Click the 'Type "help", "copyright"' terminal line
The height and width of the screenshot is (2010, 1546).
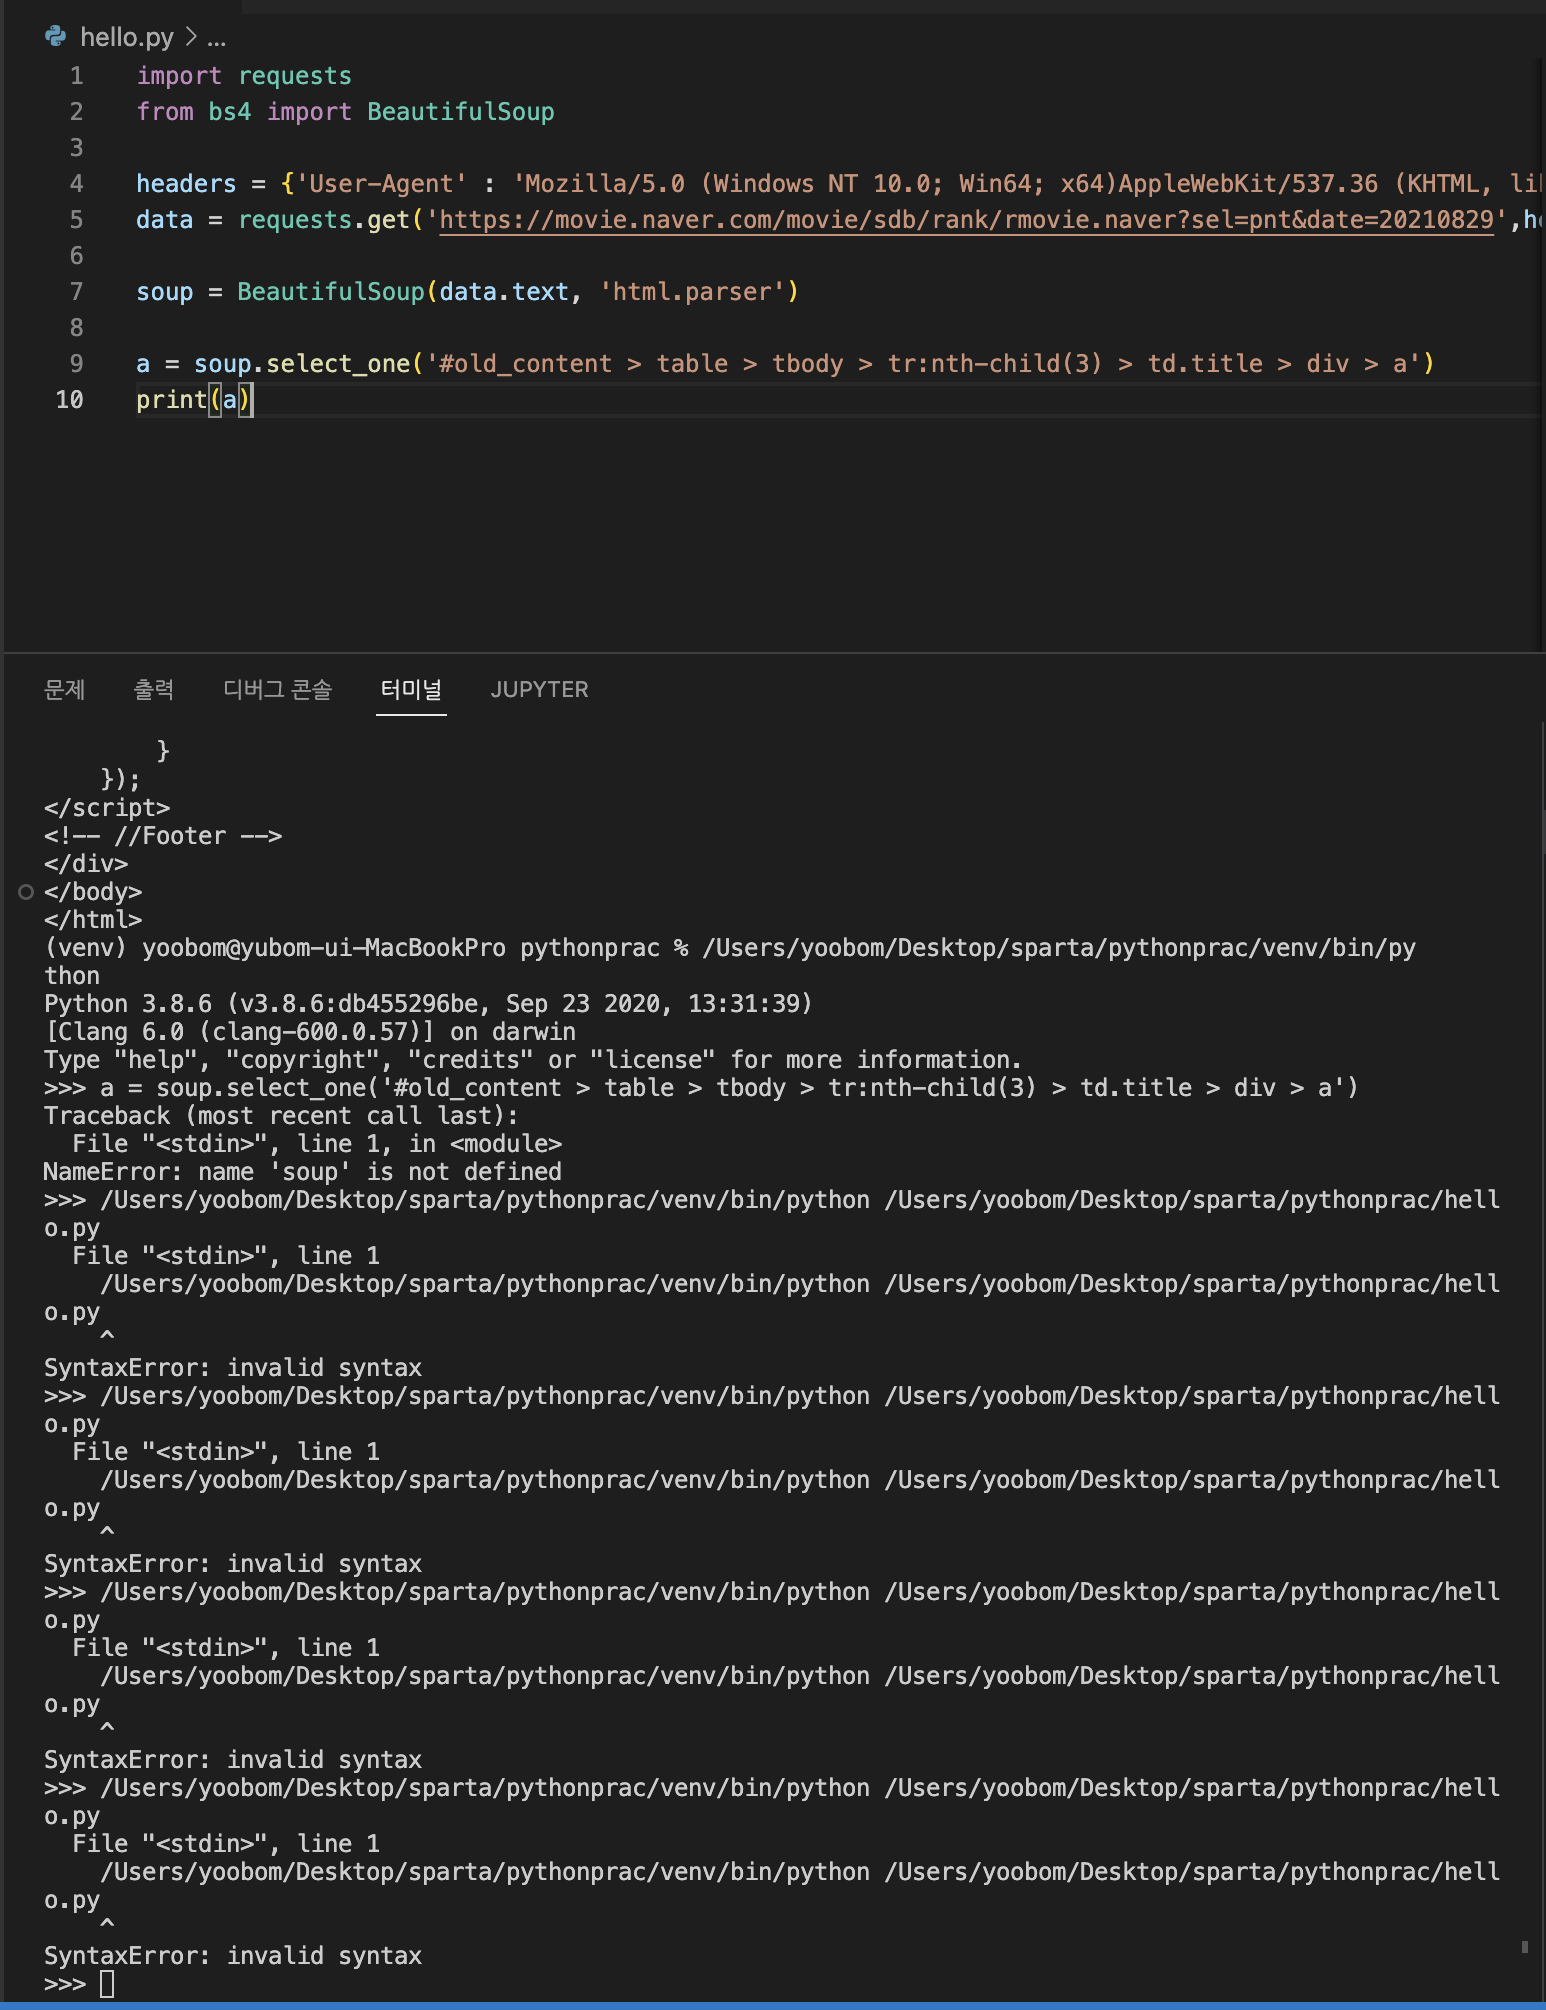(x=533, y=1060)
